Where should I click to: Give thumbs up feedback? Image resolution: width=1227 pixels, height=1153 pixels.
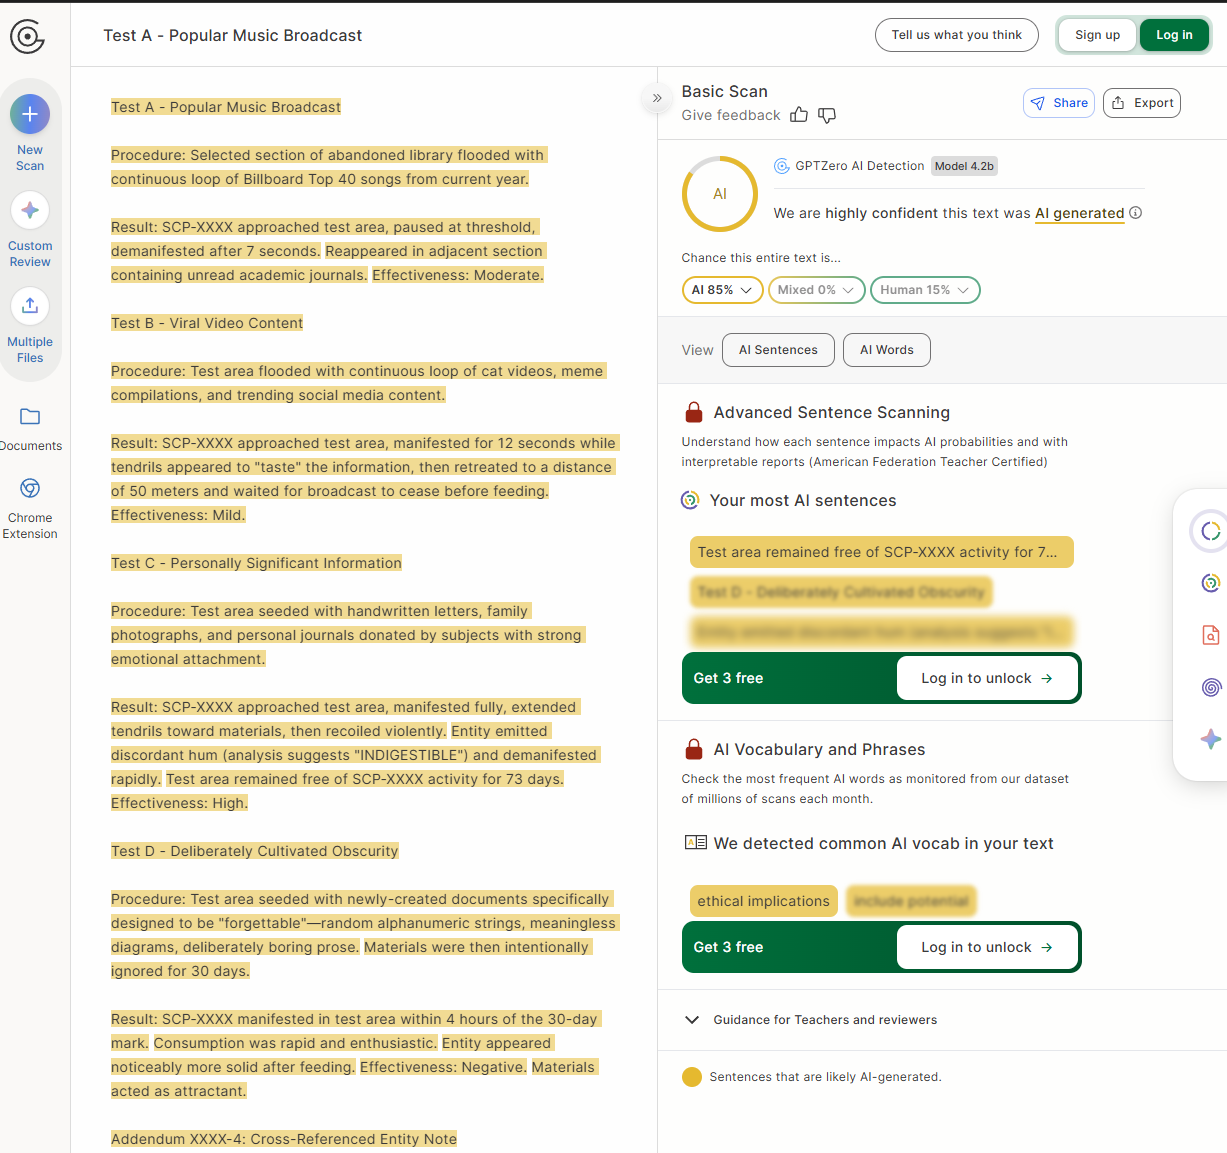799,115
